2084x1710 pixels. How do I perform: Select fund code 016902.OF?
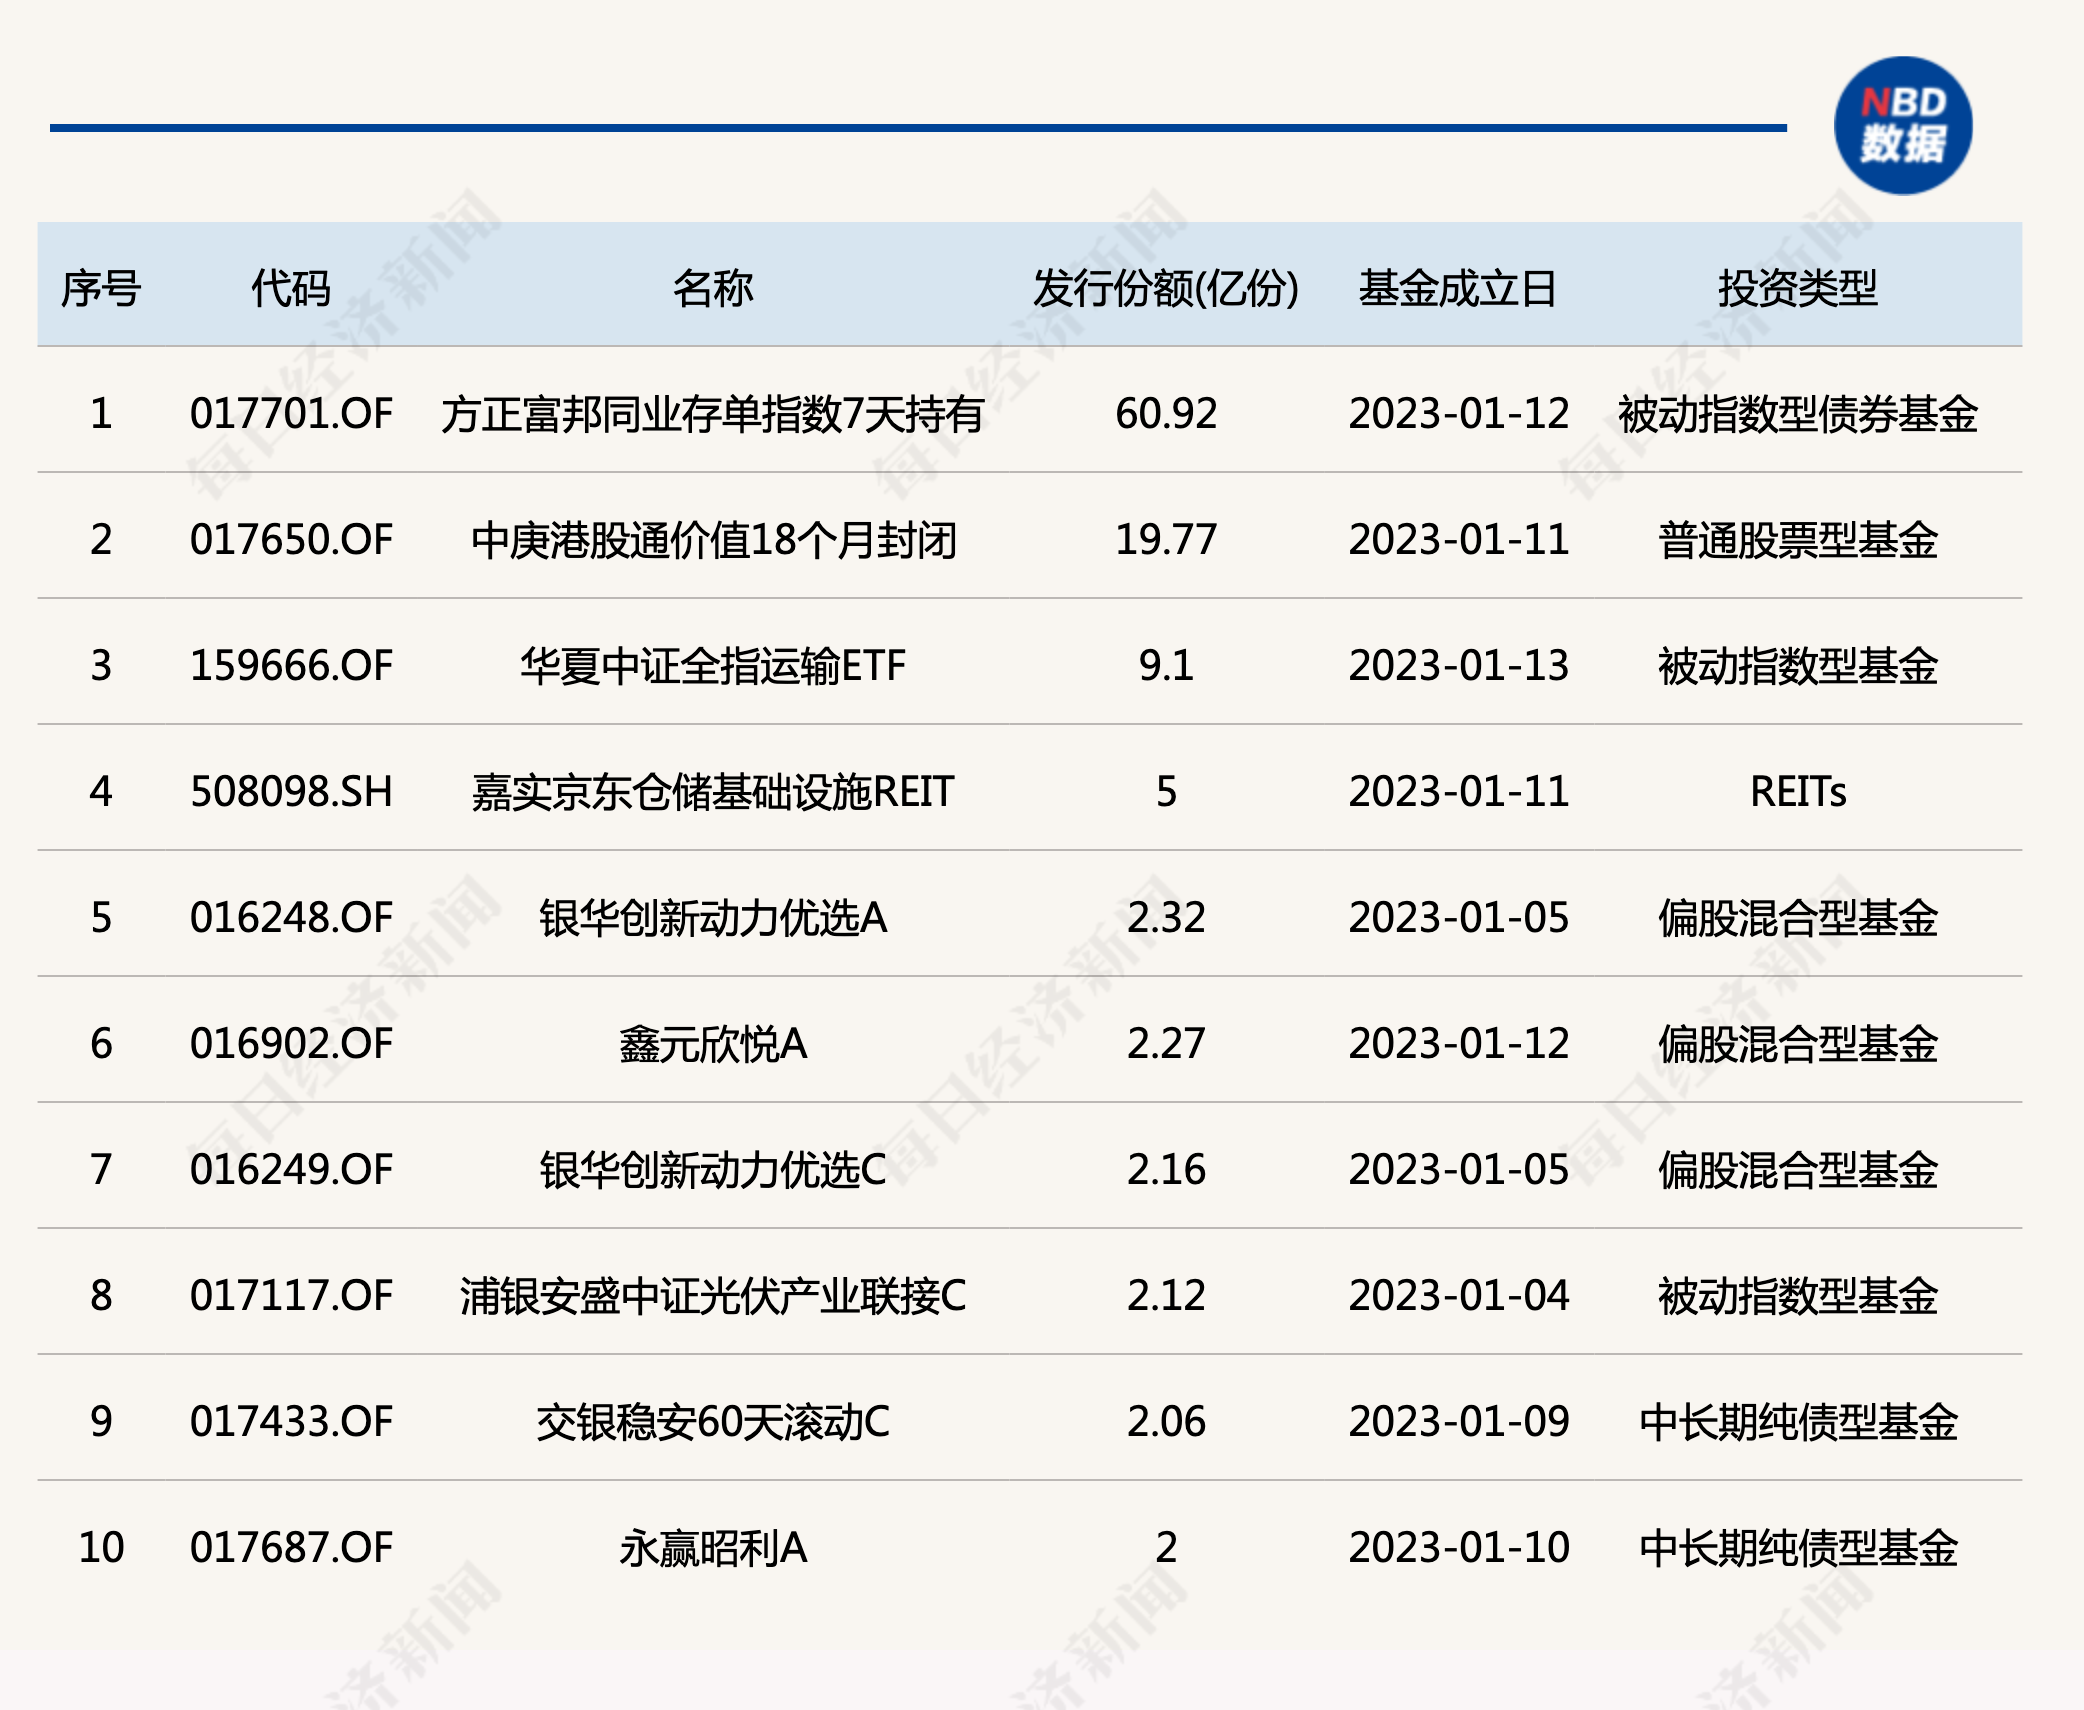pos(291,1044)
